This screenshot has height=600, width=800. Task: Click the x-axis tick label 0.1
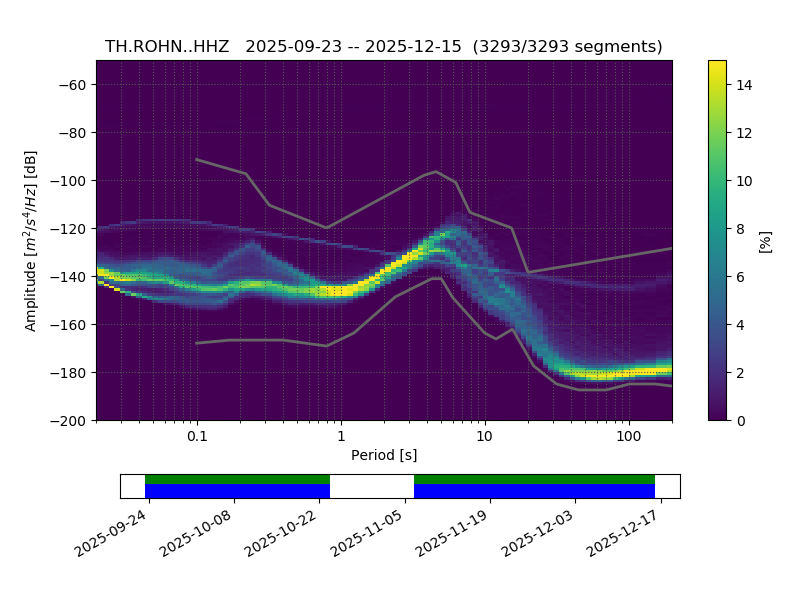click(x=197, y=437)
